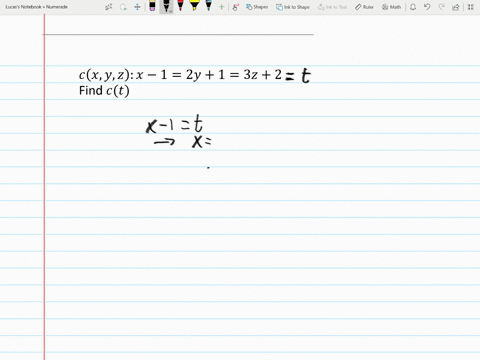This screenshot has width=480, height=360.
Task: Toggle draw with touch mode
Action: (236, 7)
